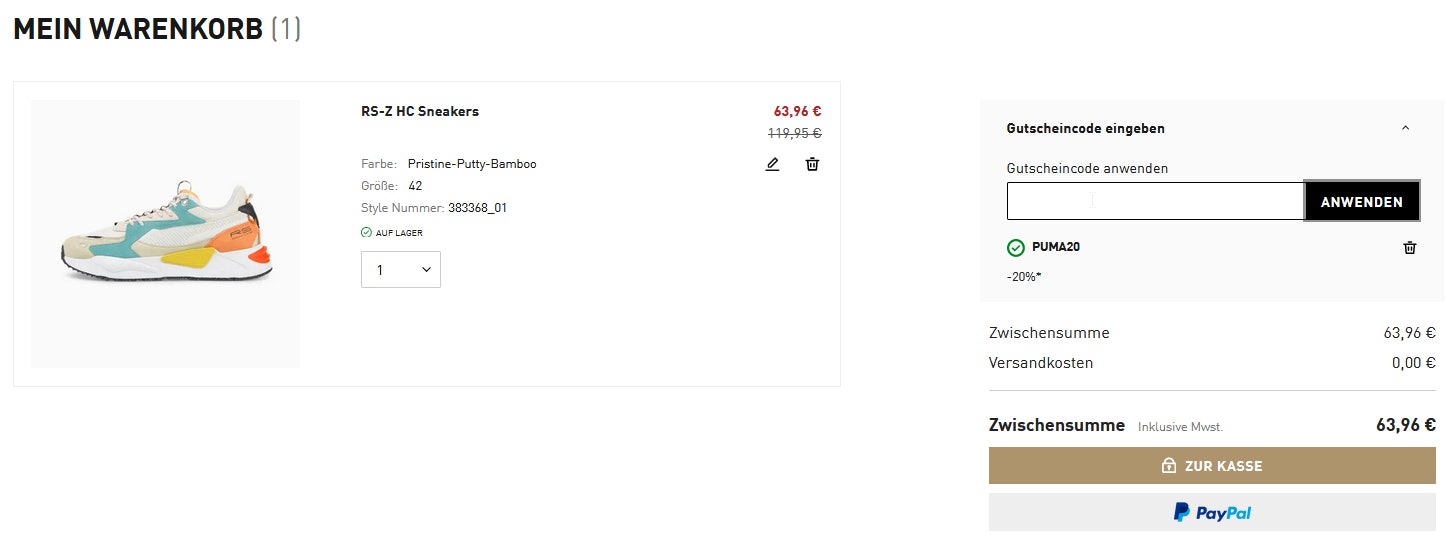Focus the Gutscheincode input field
The width and height of the screenshot is (1453, 539).
[x=1155, y=201]
